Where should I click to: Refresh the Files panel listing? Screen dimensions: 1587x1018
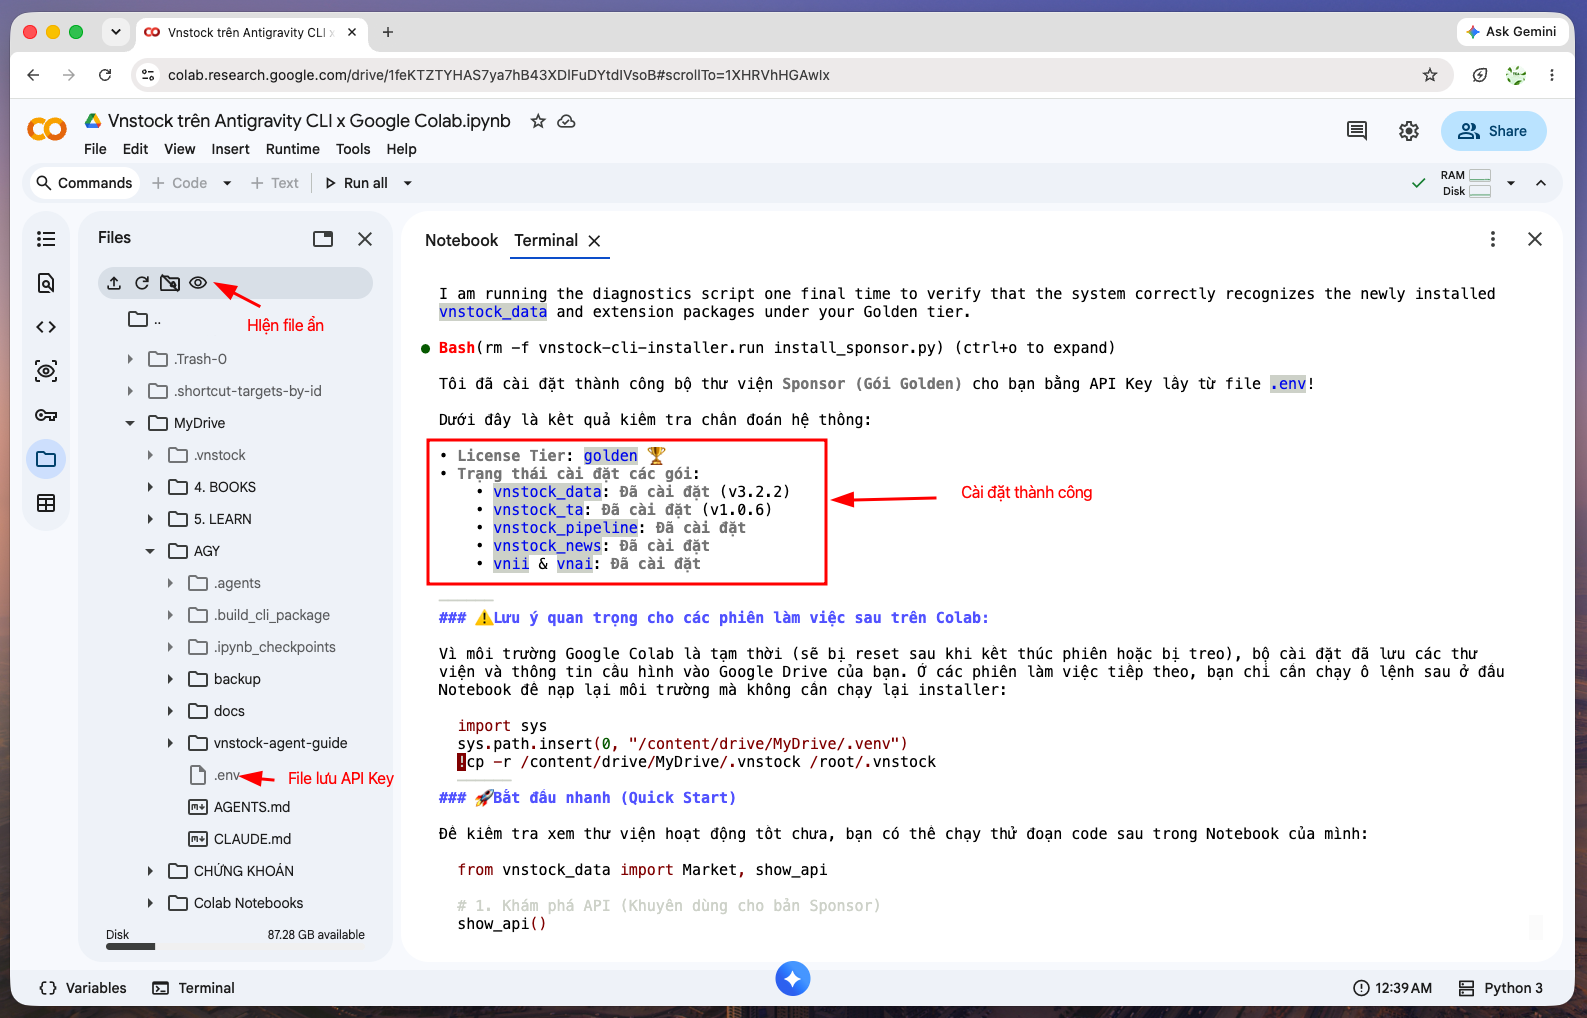[142, 283]
